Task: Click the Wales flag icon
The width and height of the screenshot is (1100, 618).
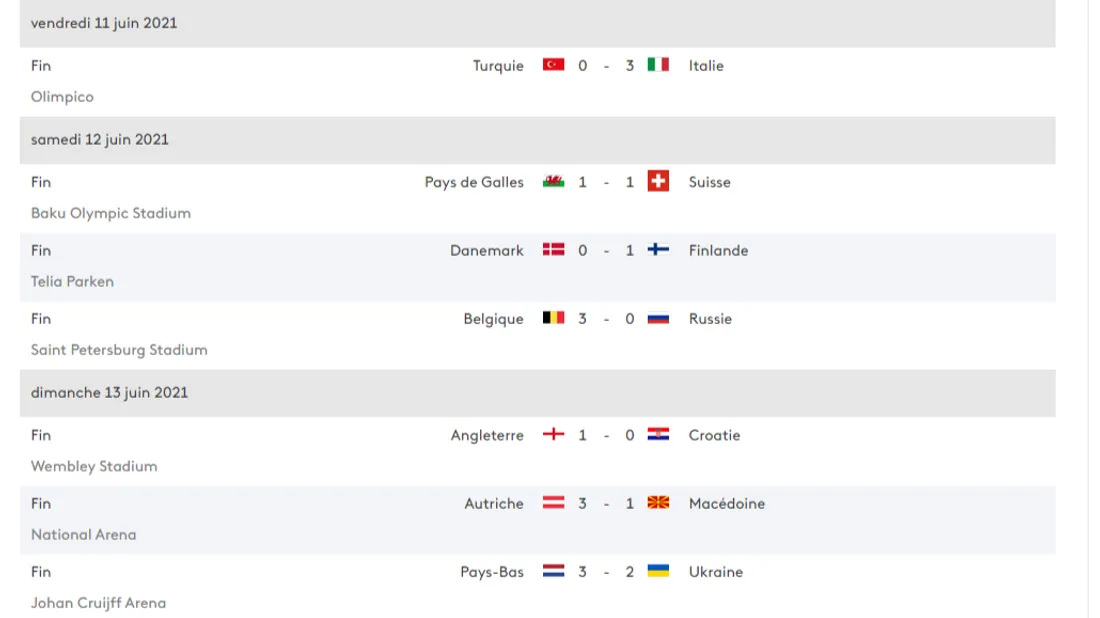Action: click(553, 182)
